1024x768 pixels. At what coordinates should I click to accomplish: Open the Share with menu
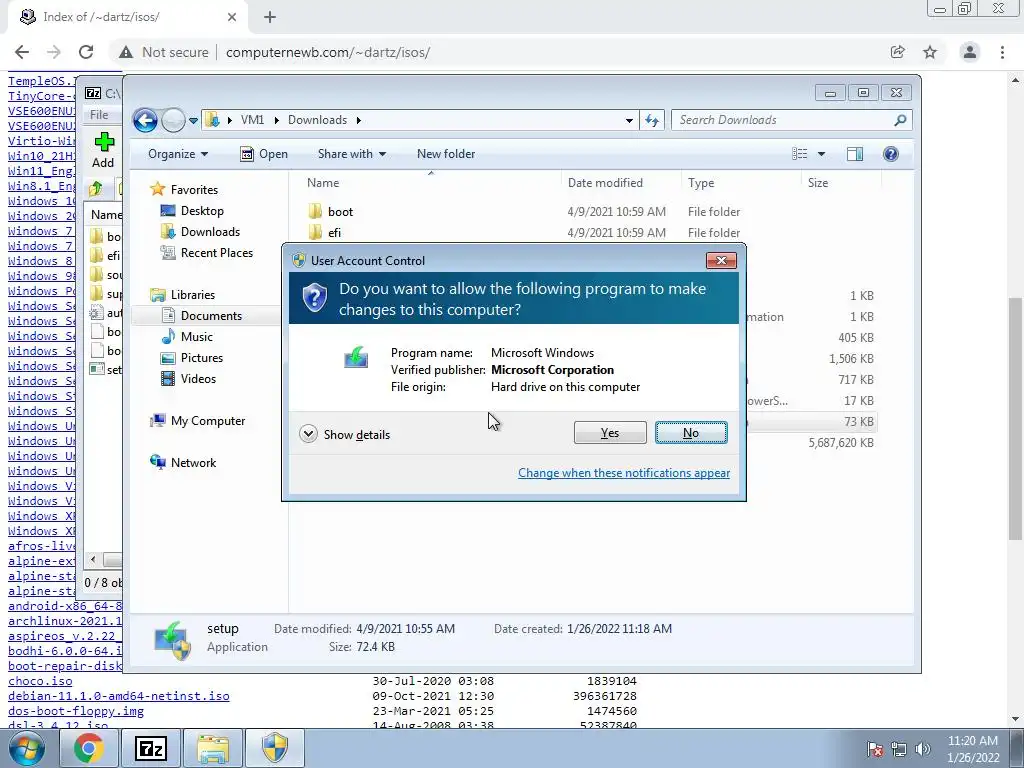pyautogui.click(x=351, y=154)
